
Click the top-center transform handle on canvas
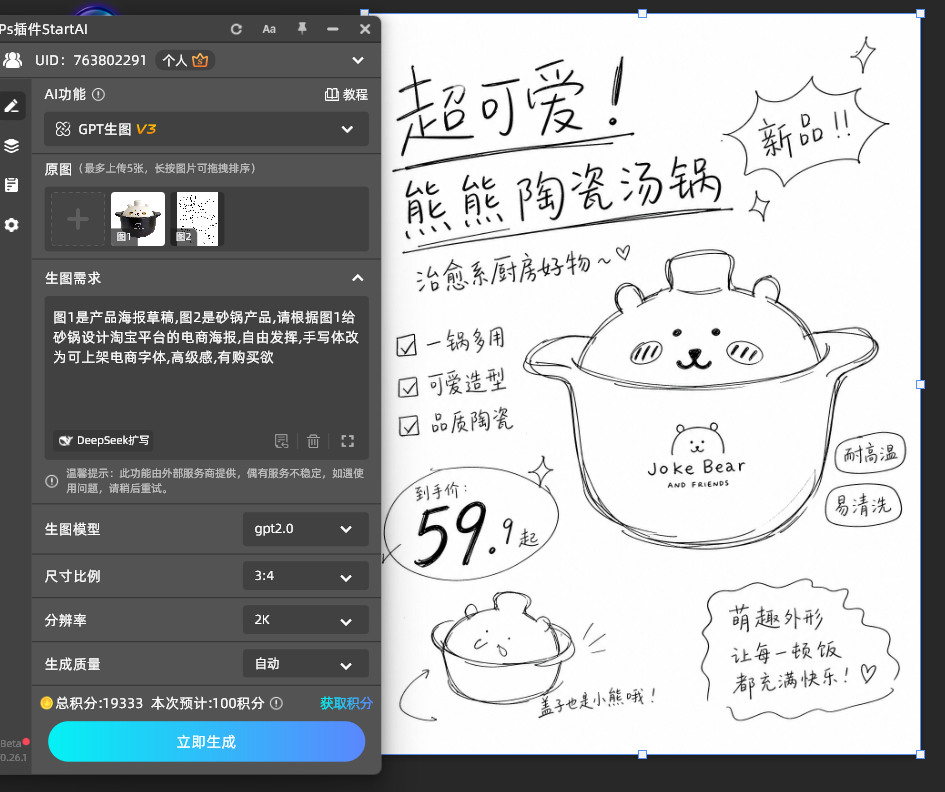[x=642, y=13]
